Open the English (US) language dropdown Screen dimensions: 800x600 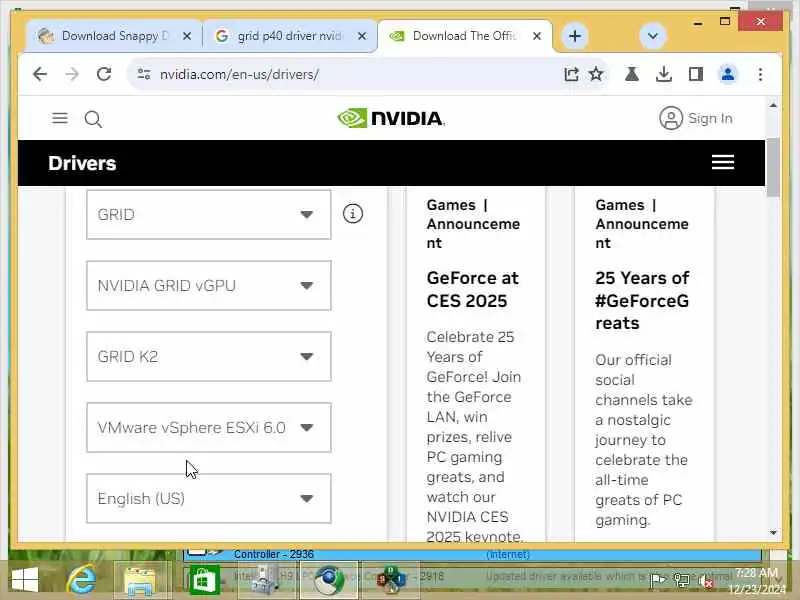pyautogui.click(x=209, y=498)
